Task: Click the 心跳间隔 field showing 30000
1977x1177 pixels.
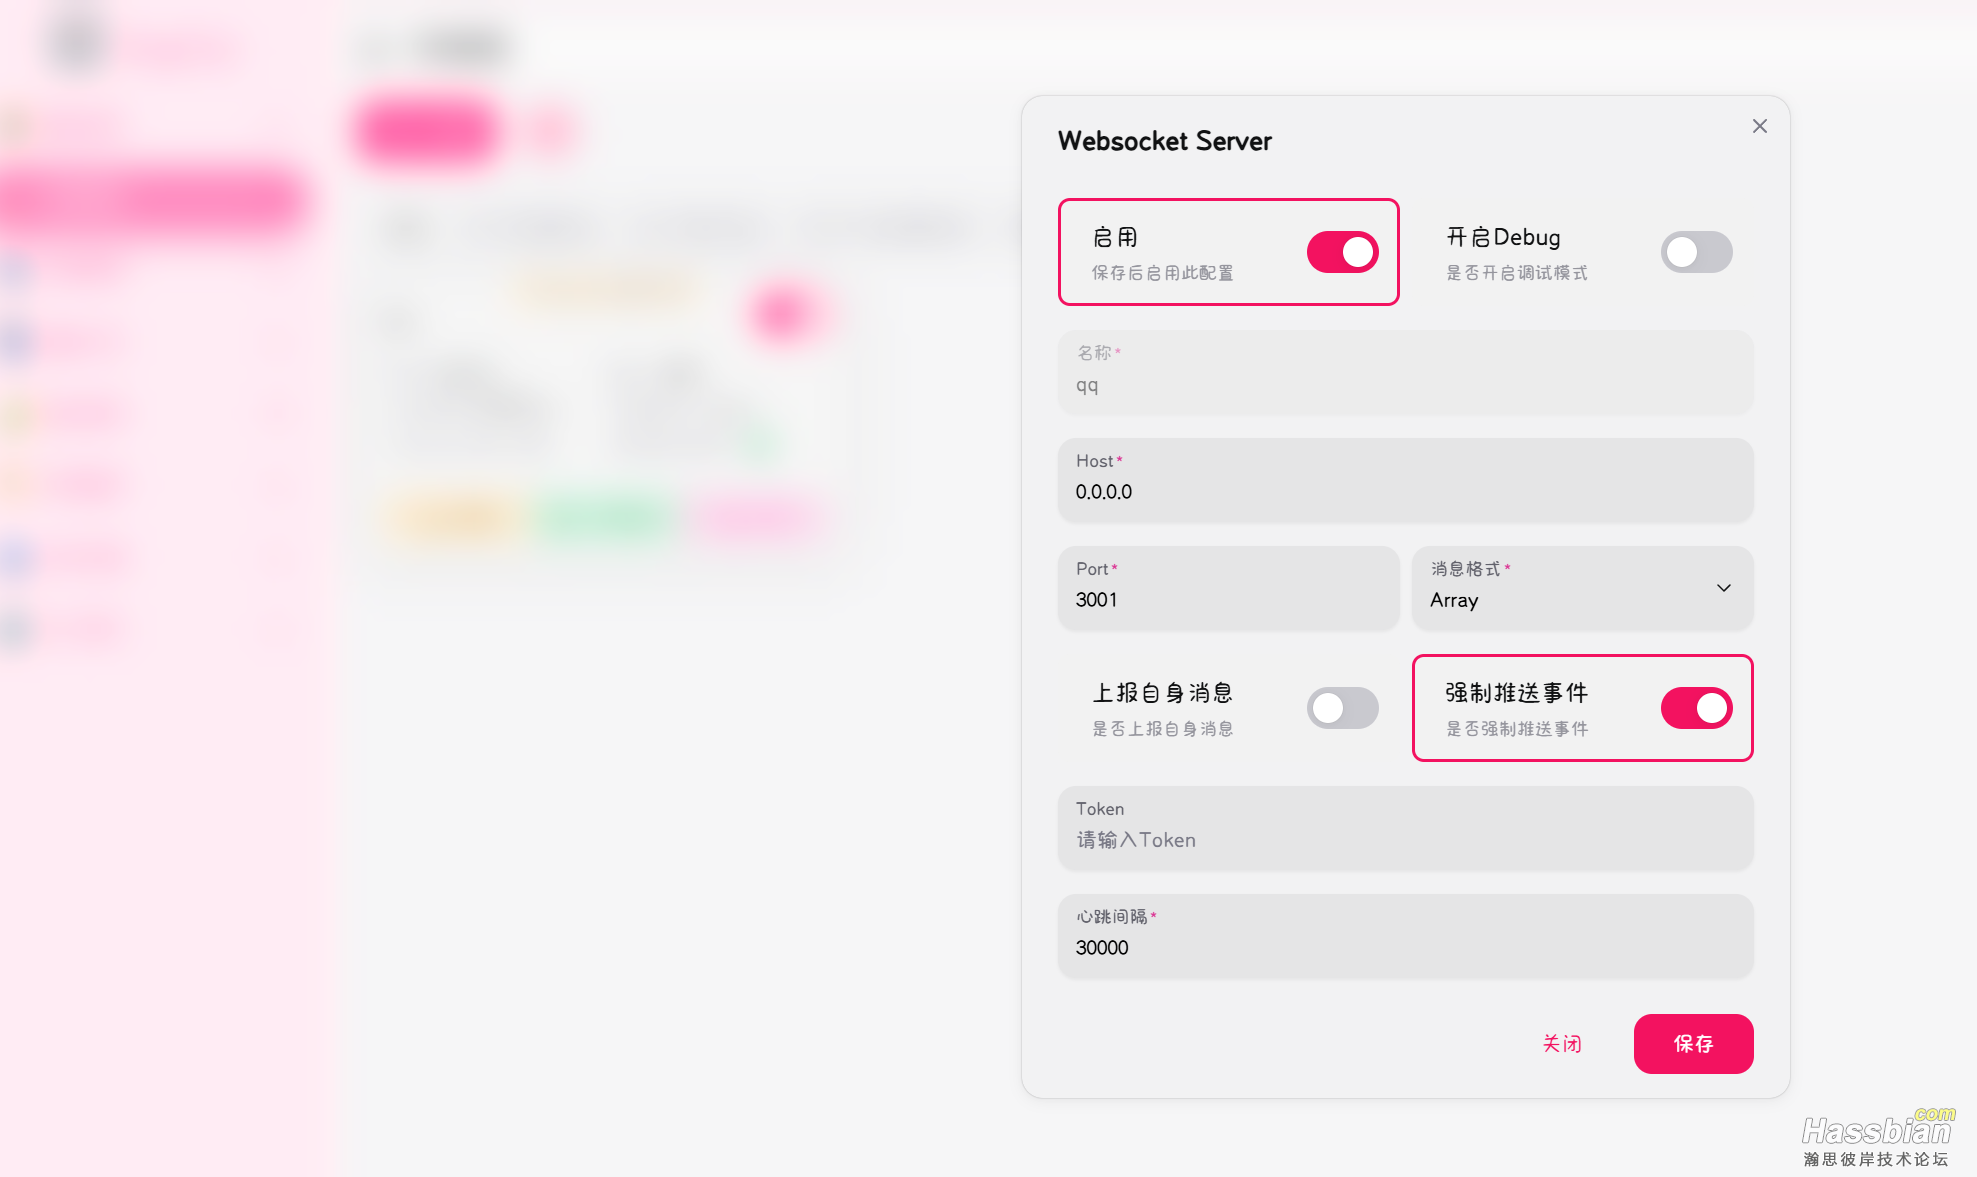Action: [1405, 947]
